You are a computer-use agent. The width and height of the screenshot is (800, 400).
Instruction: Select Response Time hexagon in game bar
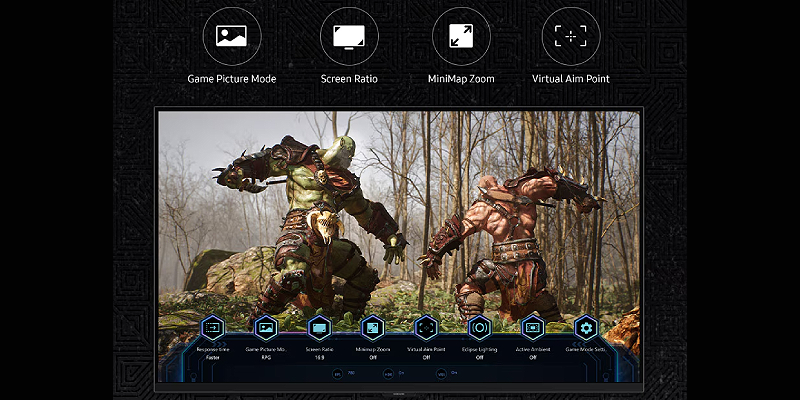212,327
